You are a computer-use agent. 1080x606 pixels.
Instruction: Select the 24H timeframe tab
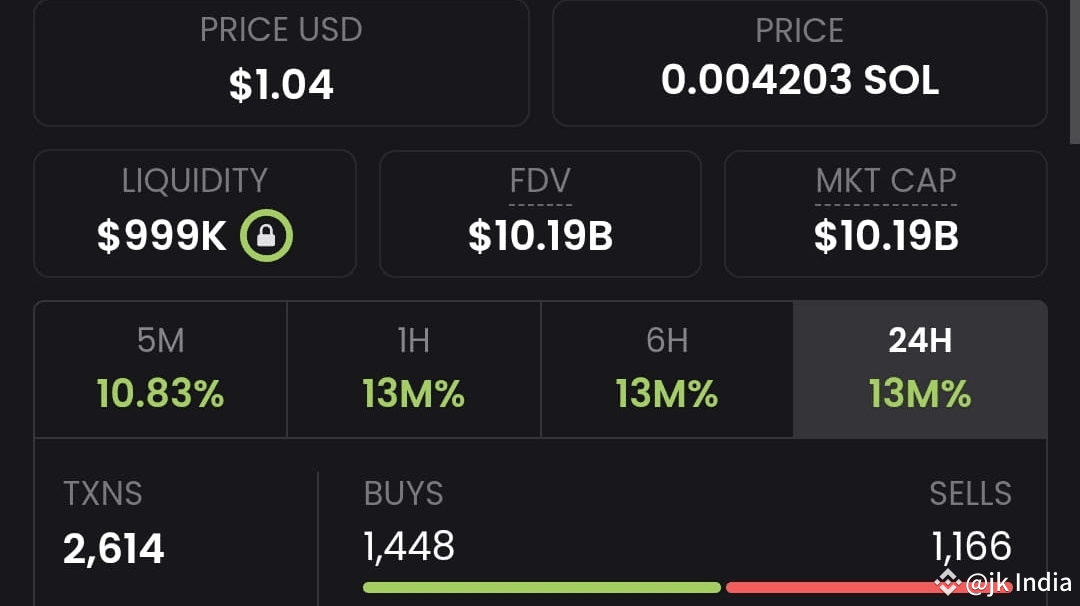coord(920,370)
